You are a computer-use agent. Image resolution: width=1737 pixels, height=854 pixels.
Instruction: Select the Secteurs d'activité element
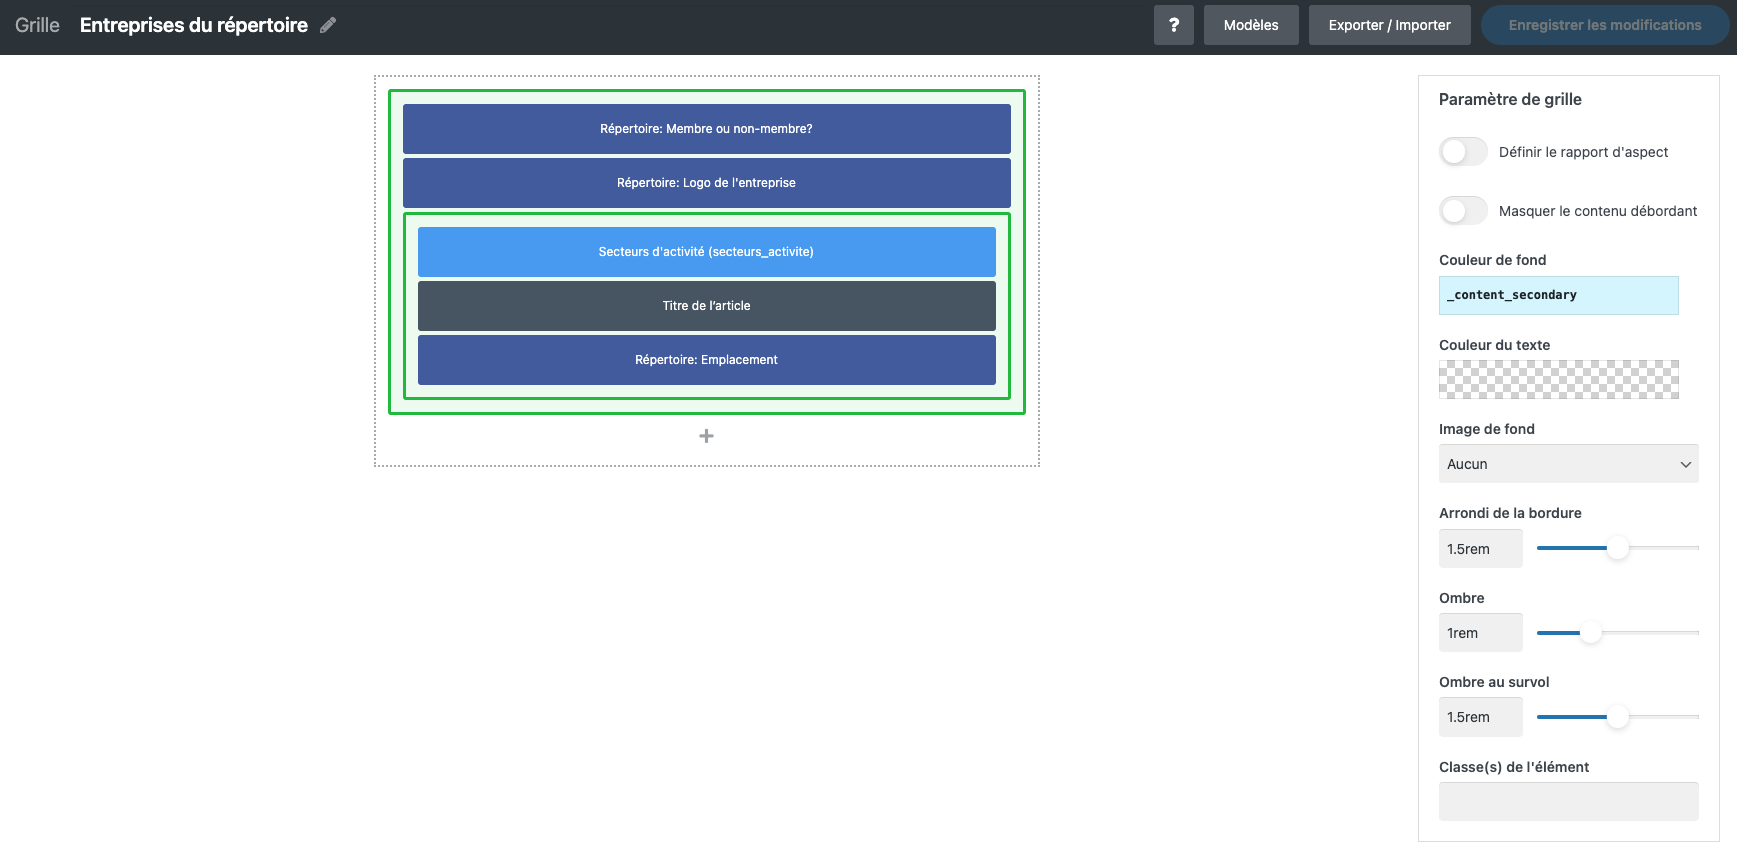[706, 252]
